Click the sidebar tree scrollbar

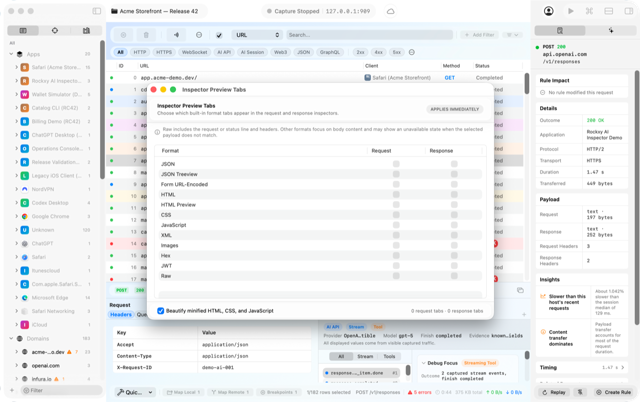[x=102, y=109]
